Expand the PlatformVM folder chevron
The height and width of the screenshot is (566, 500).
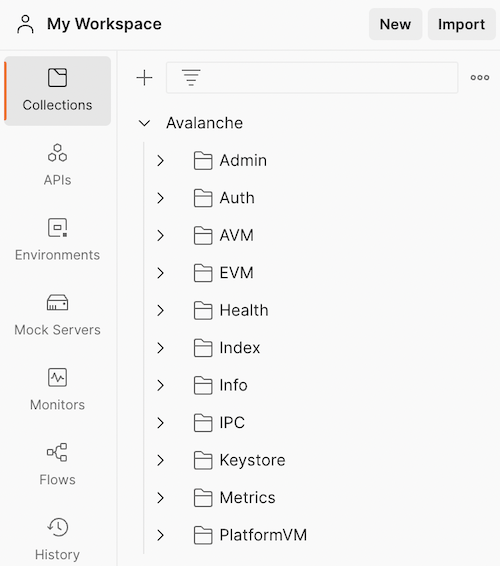coord(161,535)
